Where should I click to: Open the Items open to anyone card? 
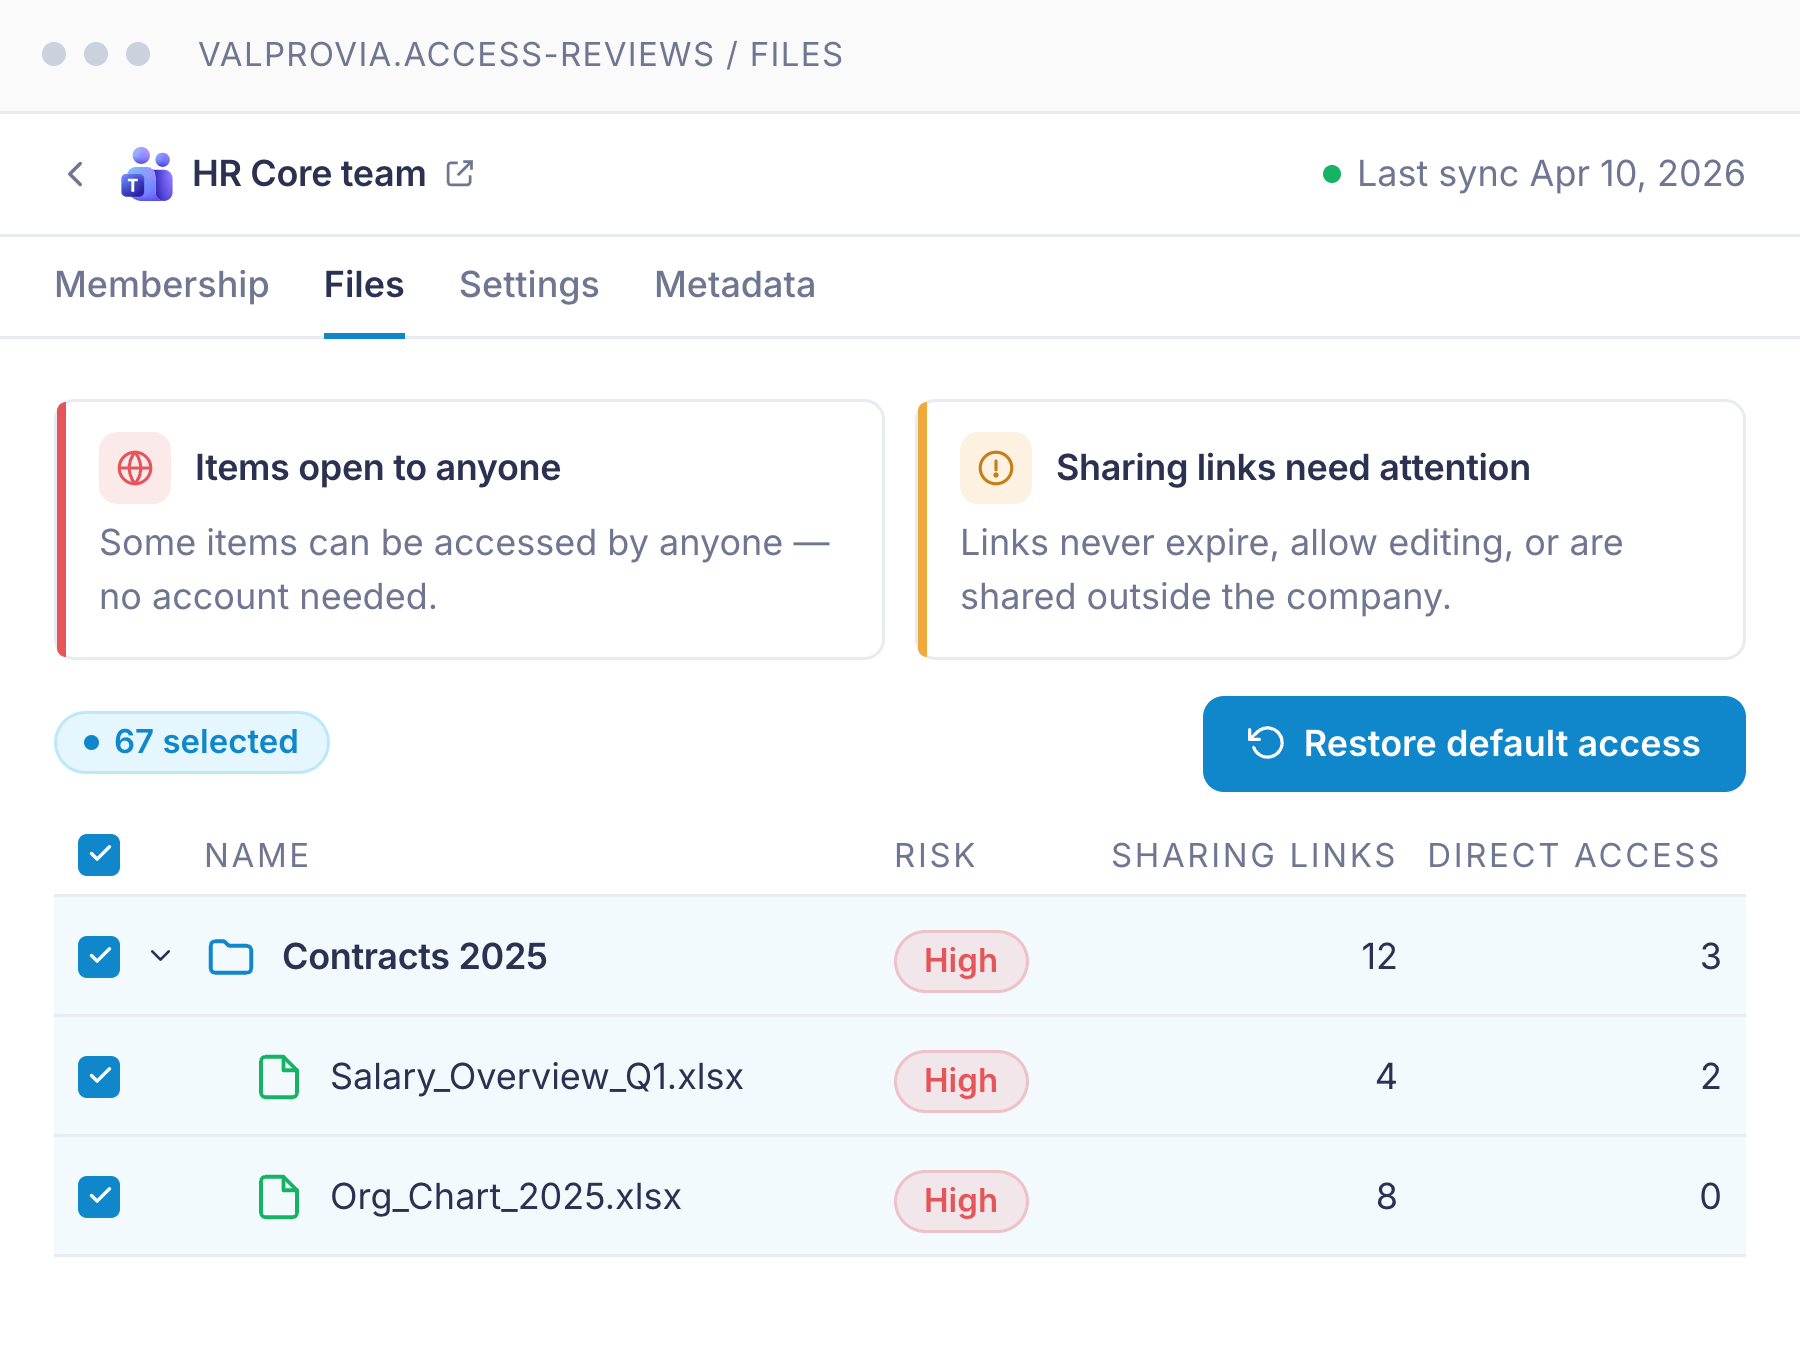470,530
